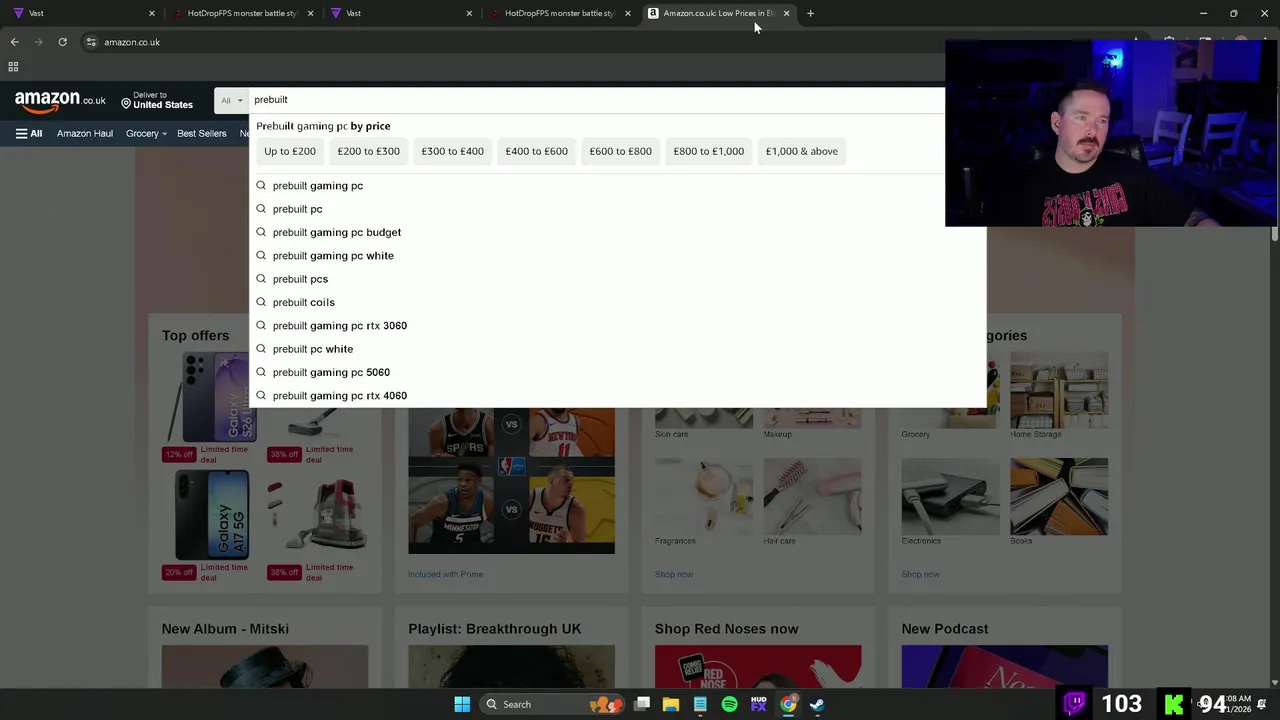
Task: Click 'Shop now' under Electronics
Action: (920, 574)
